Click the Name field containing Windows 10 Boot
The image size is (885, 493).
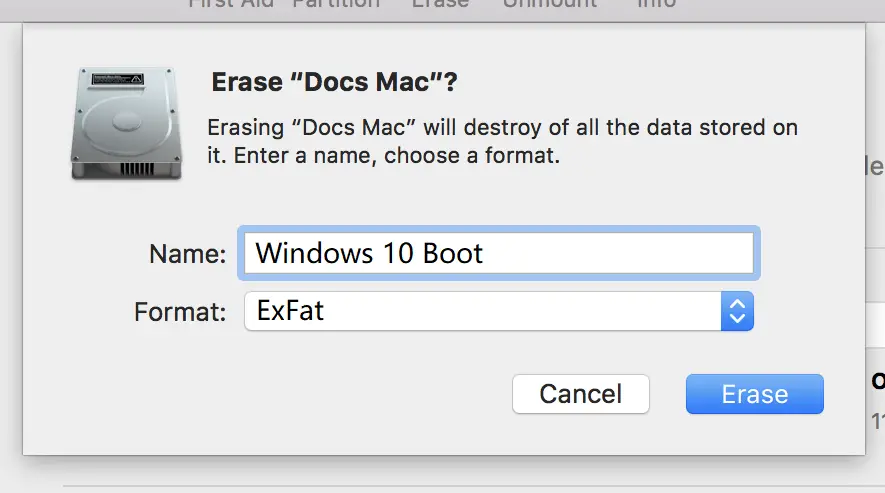(x=499, y=253)
